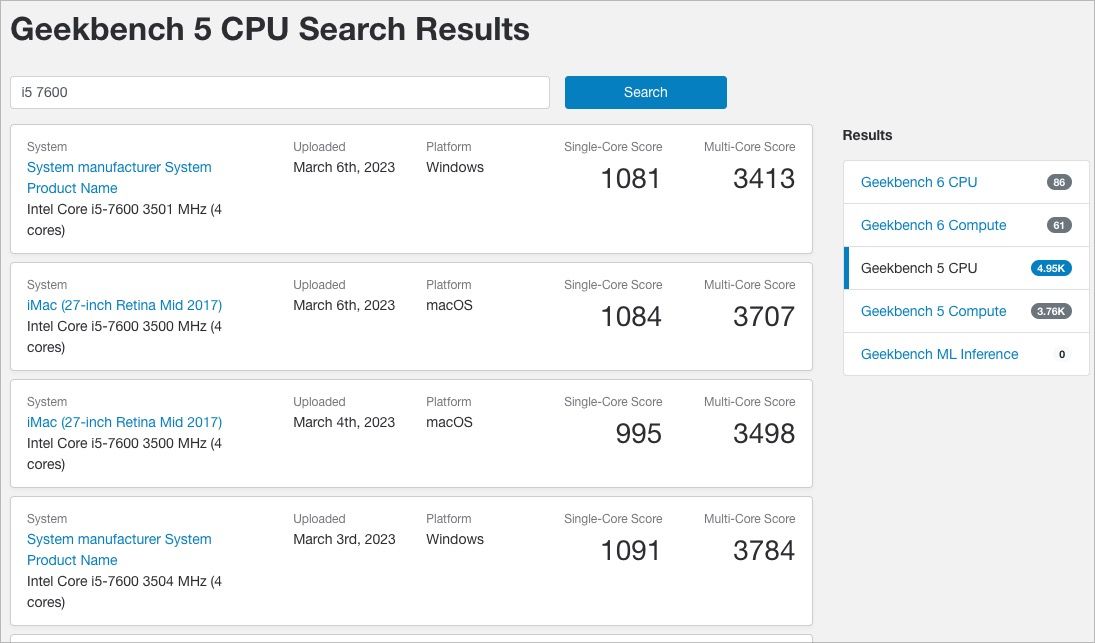Click single-core score 995
Viewport: 1095px width, 643px height.
pyautogui.click(x=638, y=434)
